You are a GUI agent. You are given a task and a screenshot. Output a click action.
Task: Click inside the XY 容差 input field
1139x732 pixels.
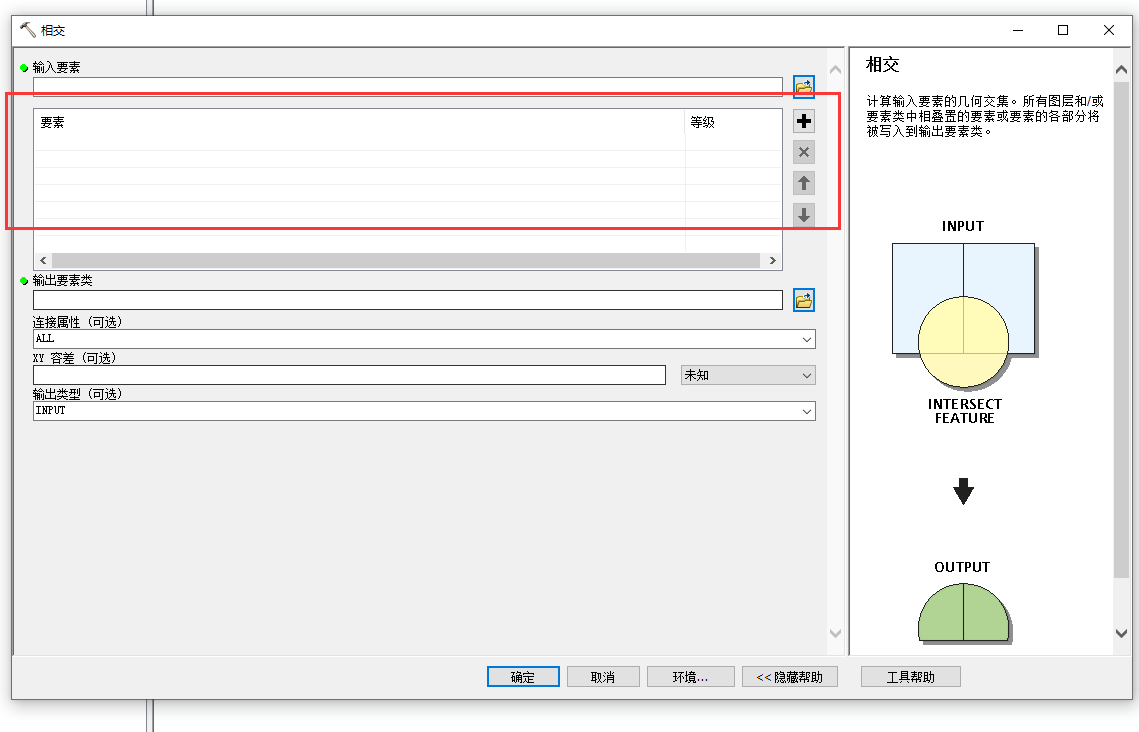point(350,374)
